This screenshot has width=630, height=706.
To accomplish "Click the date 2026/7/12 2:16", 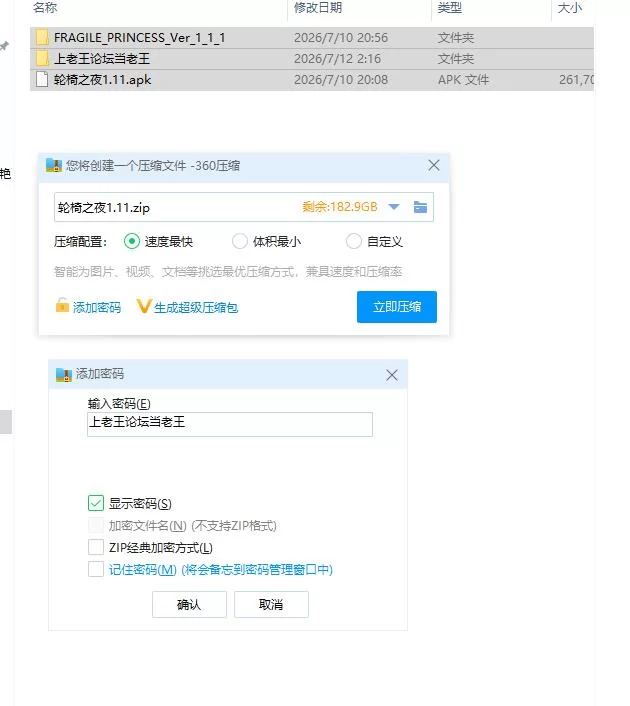I will (x=337, y=59).
